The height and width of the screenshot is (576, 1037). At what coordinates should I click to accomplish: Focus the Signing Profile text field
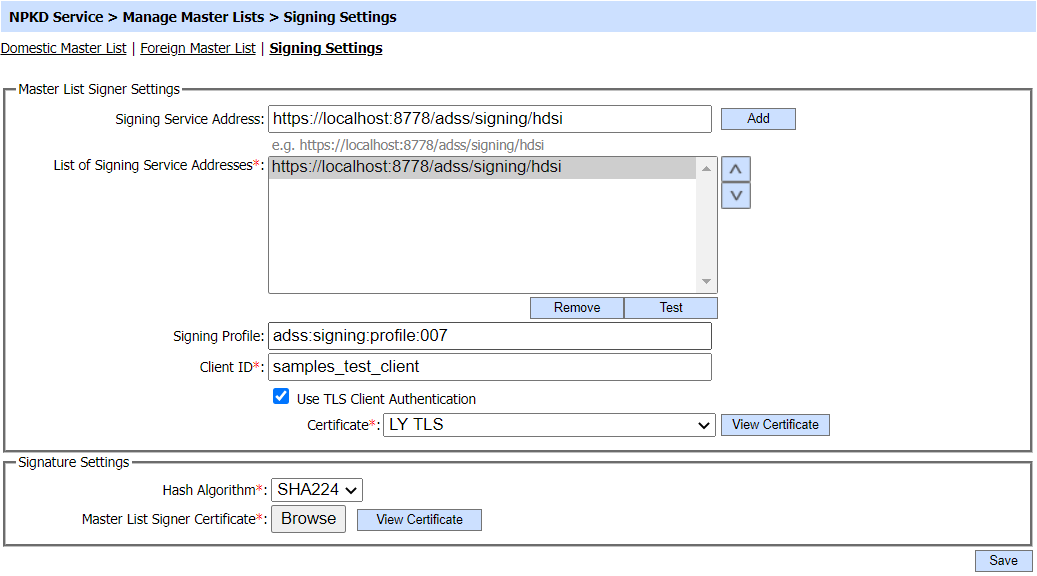(490, 336)
